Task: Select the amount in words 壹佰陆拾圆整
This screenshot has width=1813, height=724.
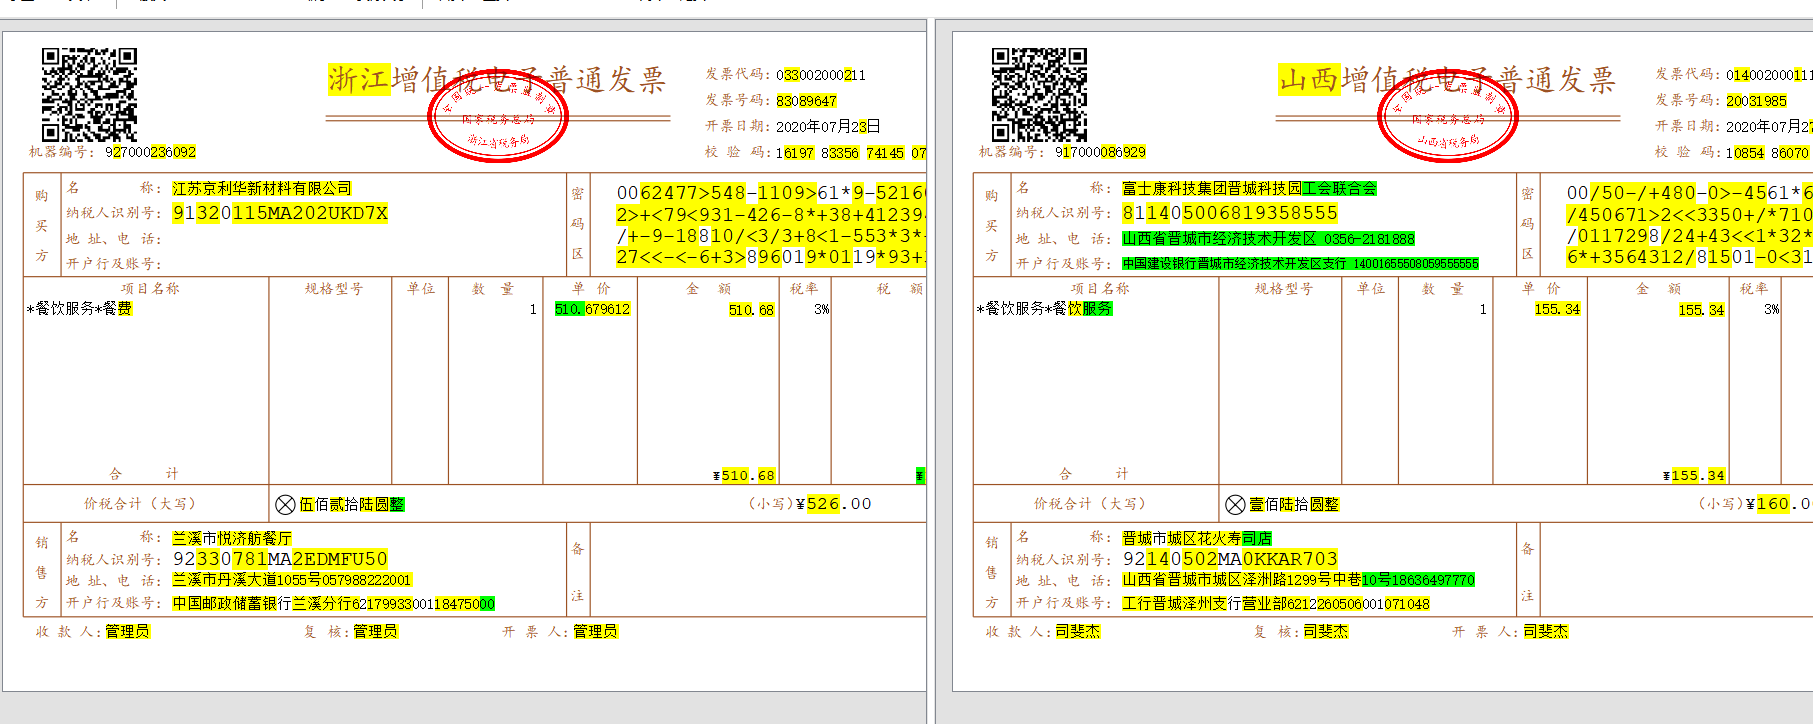Action: pos(1294,504)
